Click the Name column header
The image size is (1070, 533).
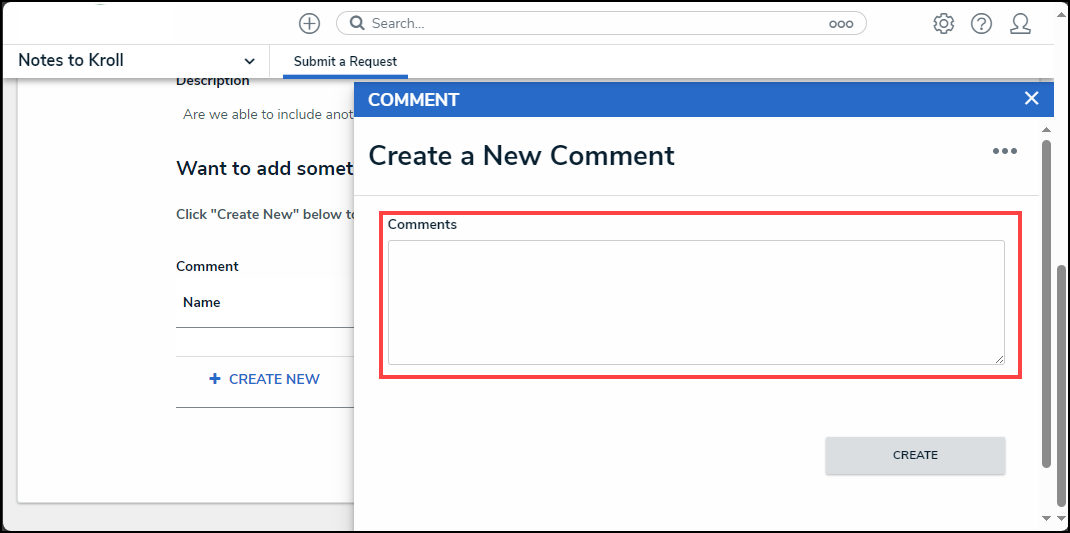(x=201, y=302)
